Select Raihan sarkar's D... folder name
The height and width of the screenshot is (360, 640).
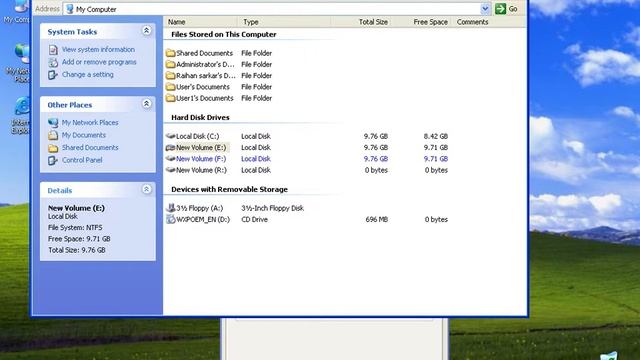(206, 76)
